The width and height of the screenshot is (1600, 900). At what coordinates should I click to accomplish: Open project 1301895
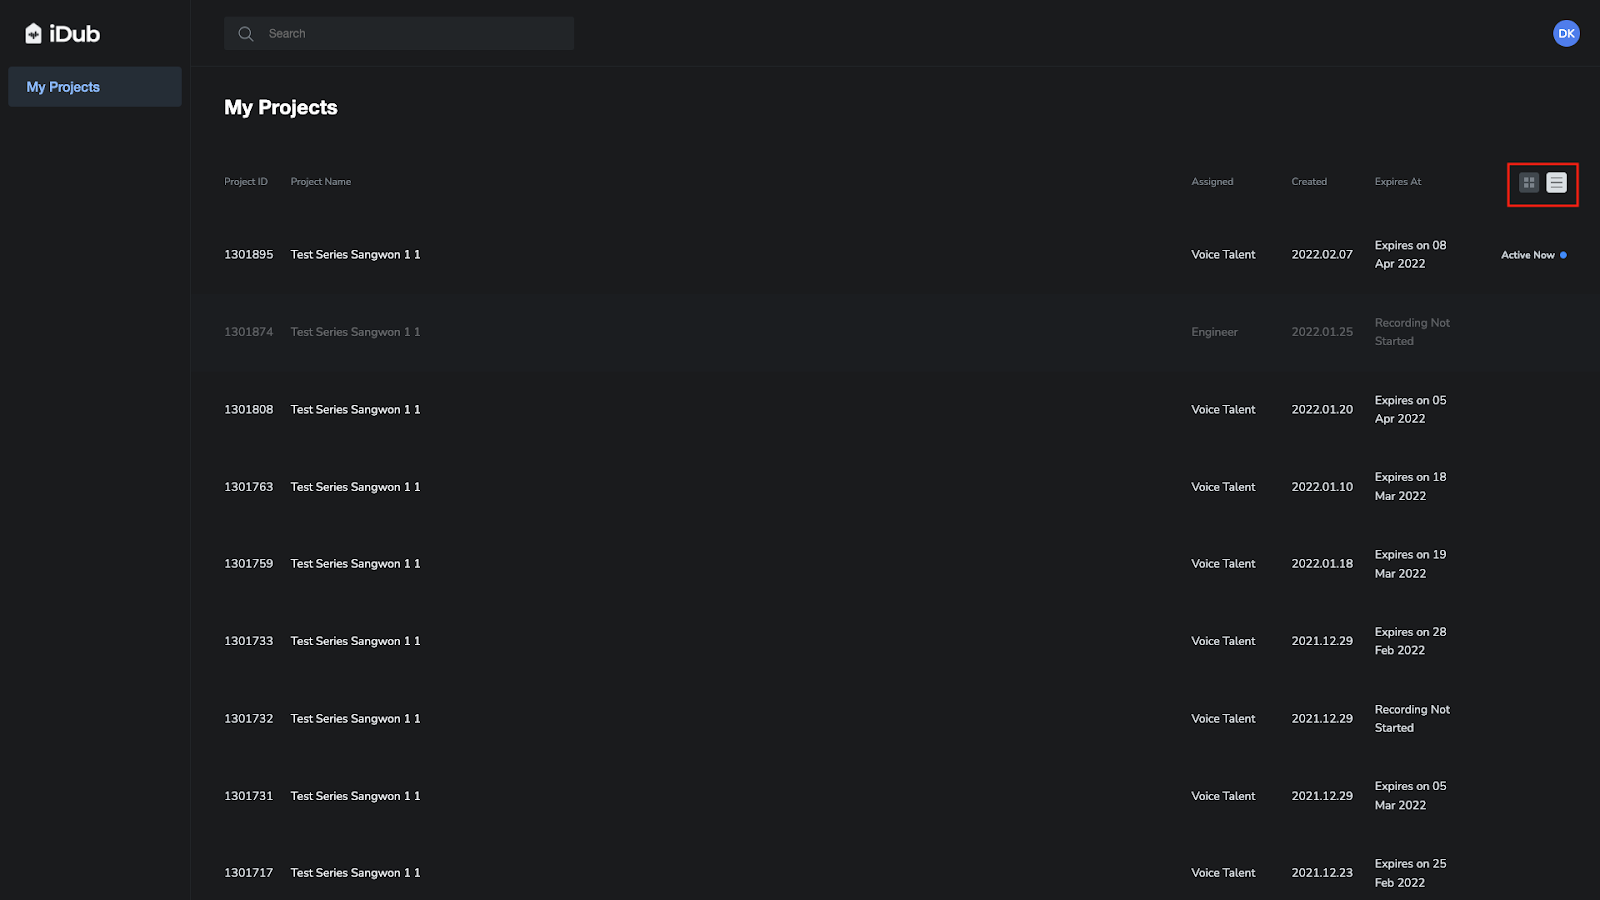pos(895,255)
